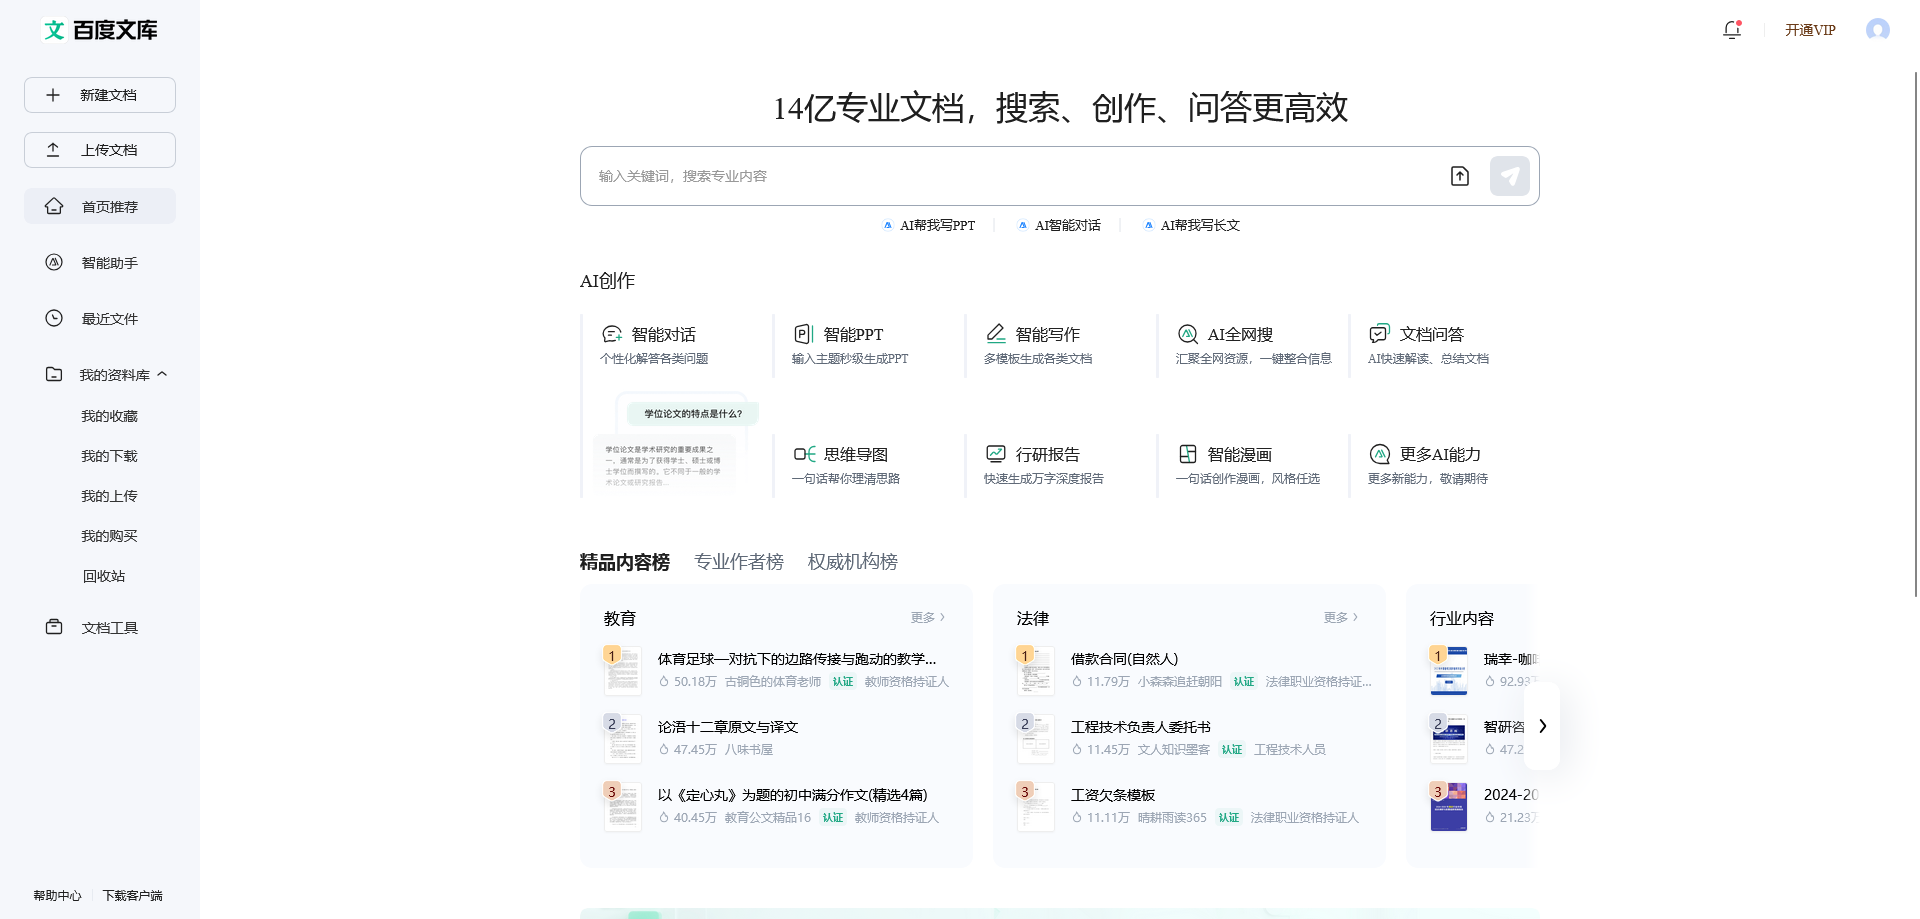Switch to the 权威机构榜 tab
Image resolution: width=1920 pixels, height=919 pixels.
point(851,561)
